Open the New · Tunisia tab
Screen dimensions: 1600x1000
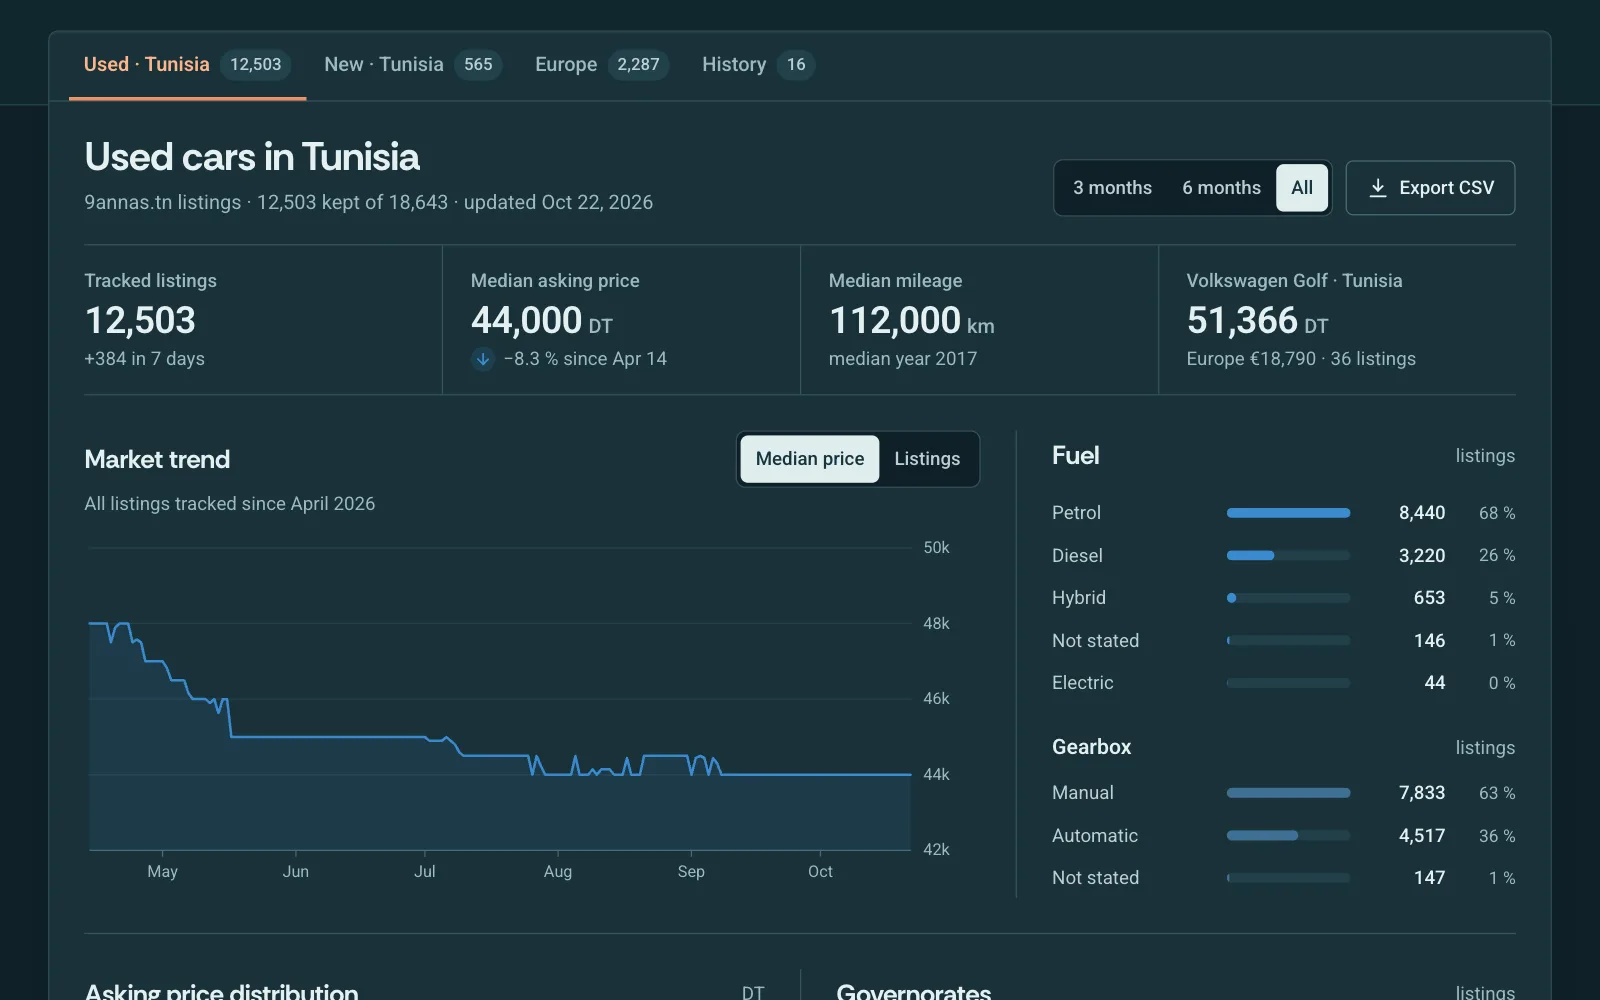click(x=413, y=65)
